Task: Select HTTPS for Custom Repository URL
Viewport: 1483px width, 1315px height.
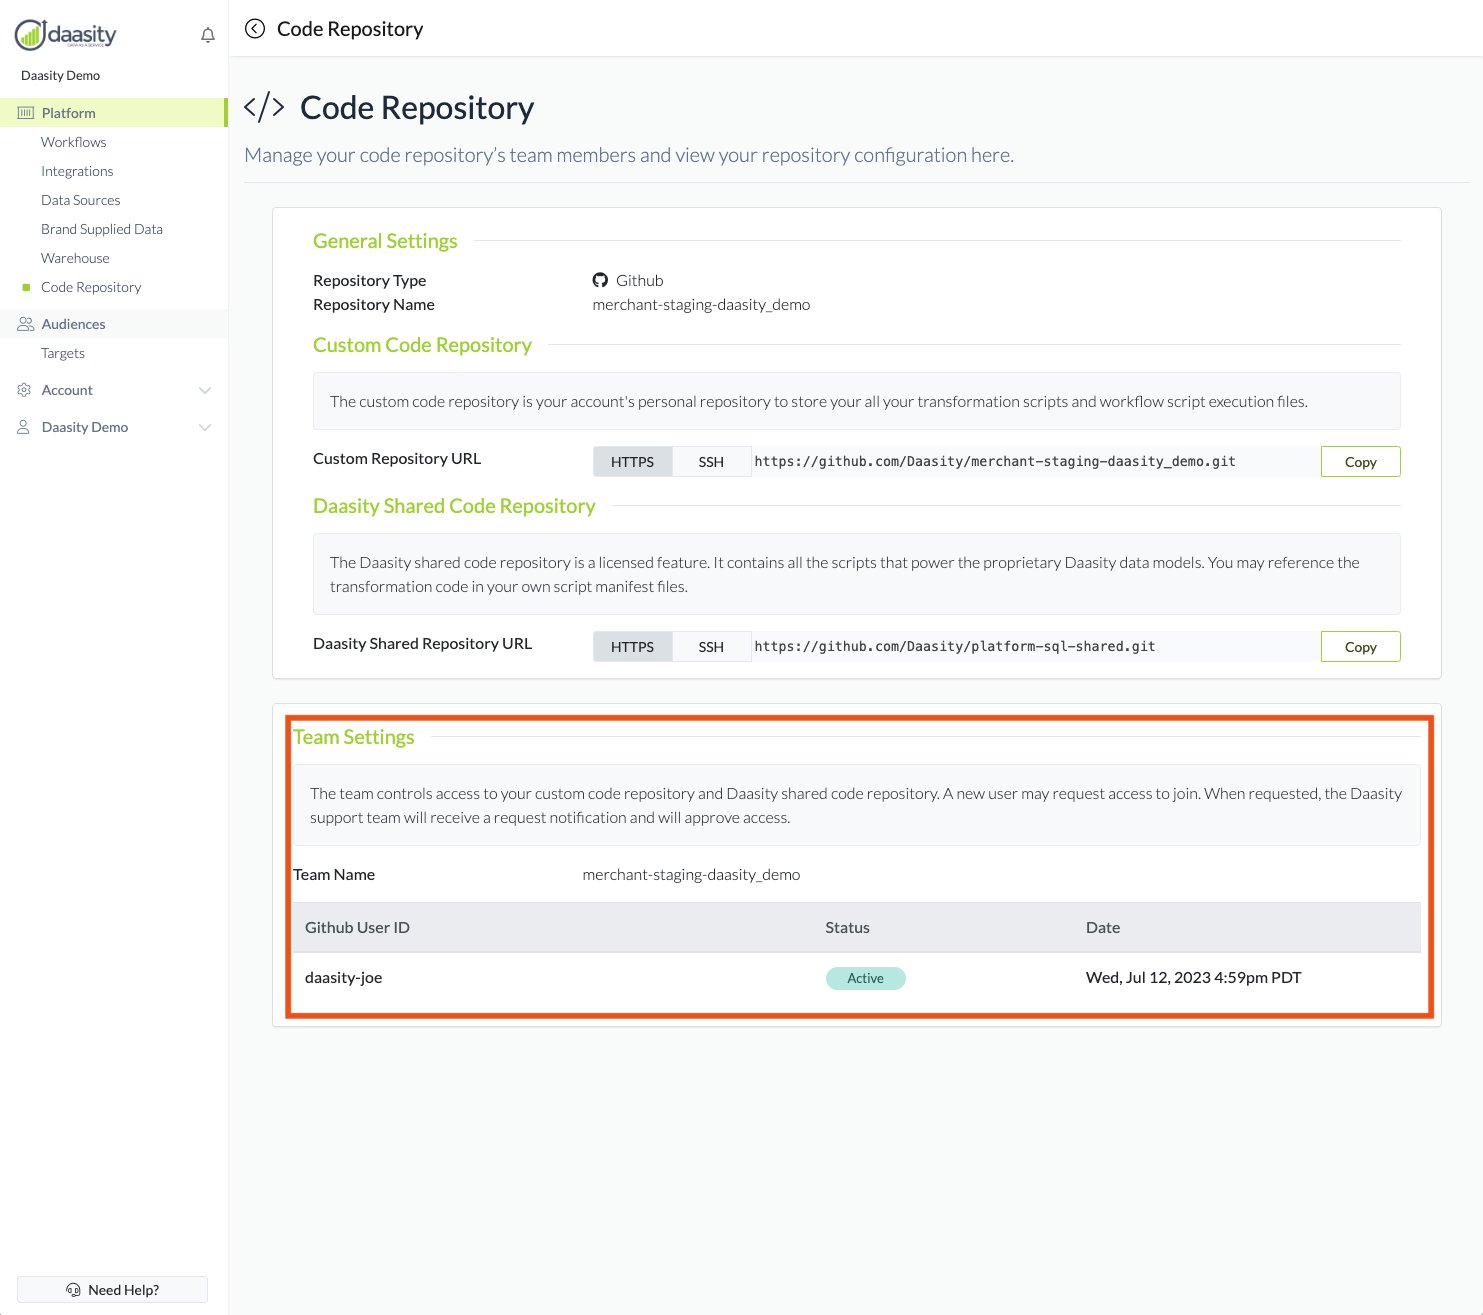Action: pyautogui.click(x=632, y=462)
